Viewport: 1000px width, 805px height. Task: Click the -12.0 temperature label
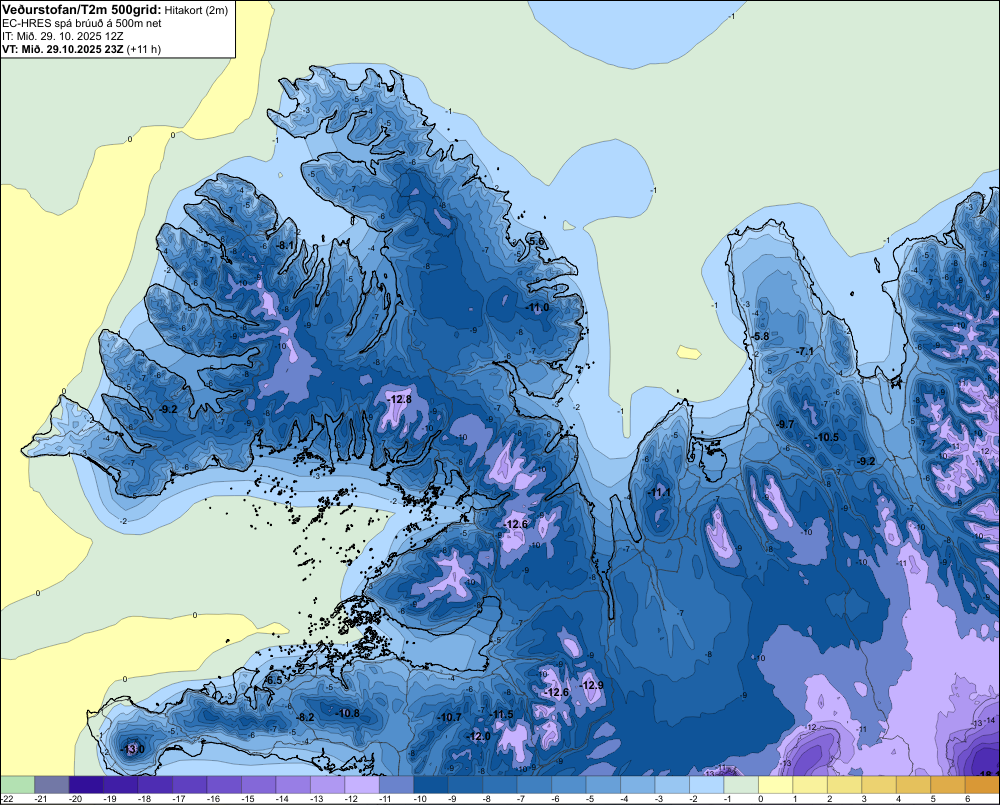[x=479, y=736]
